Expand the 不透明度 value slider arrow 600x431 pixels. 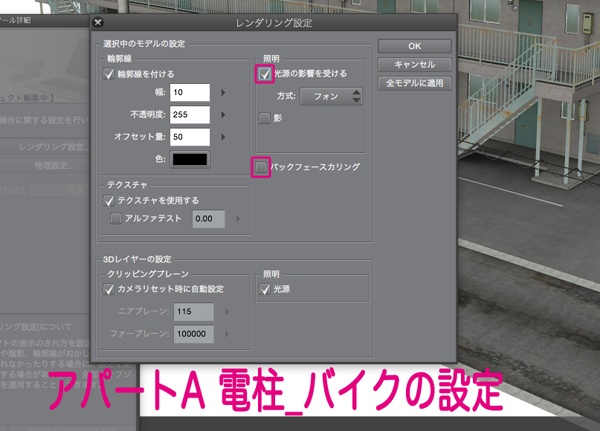tap(223, 115)
